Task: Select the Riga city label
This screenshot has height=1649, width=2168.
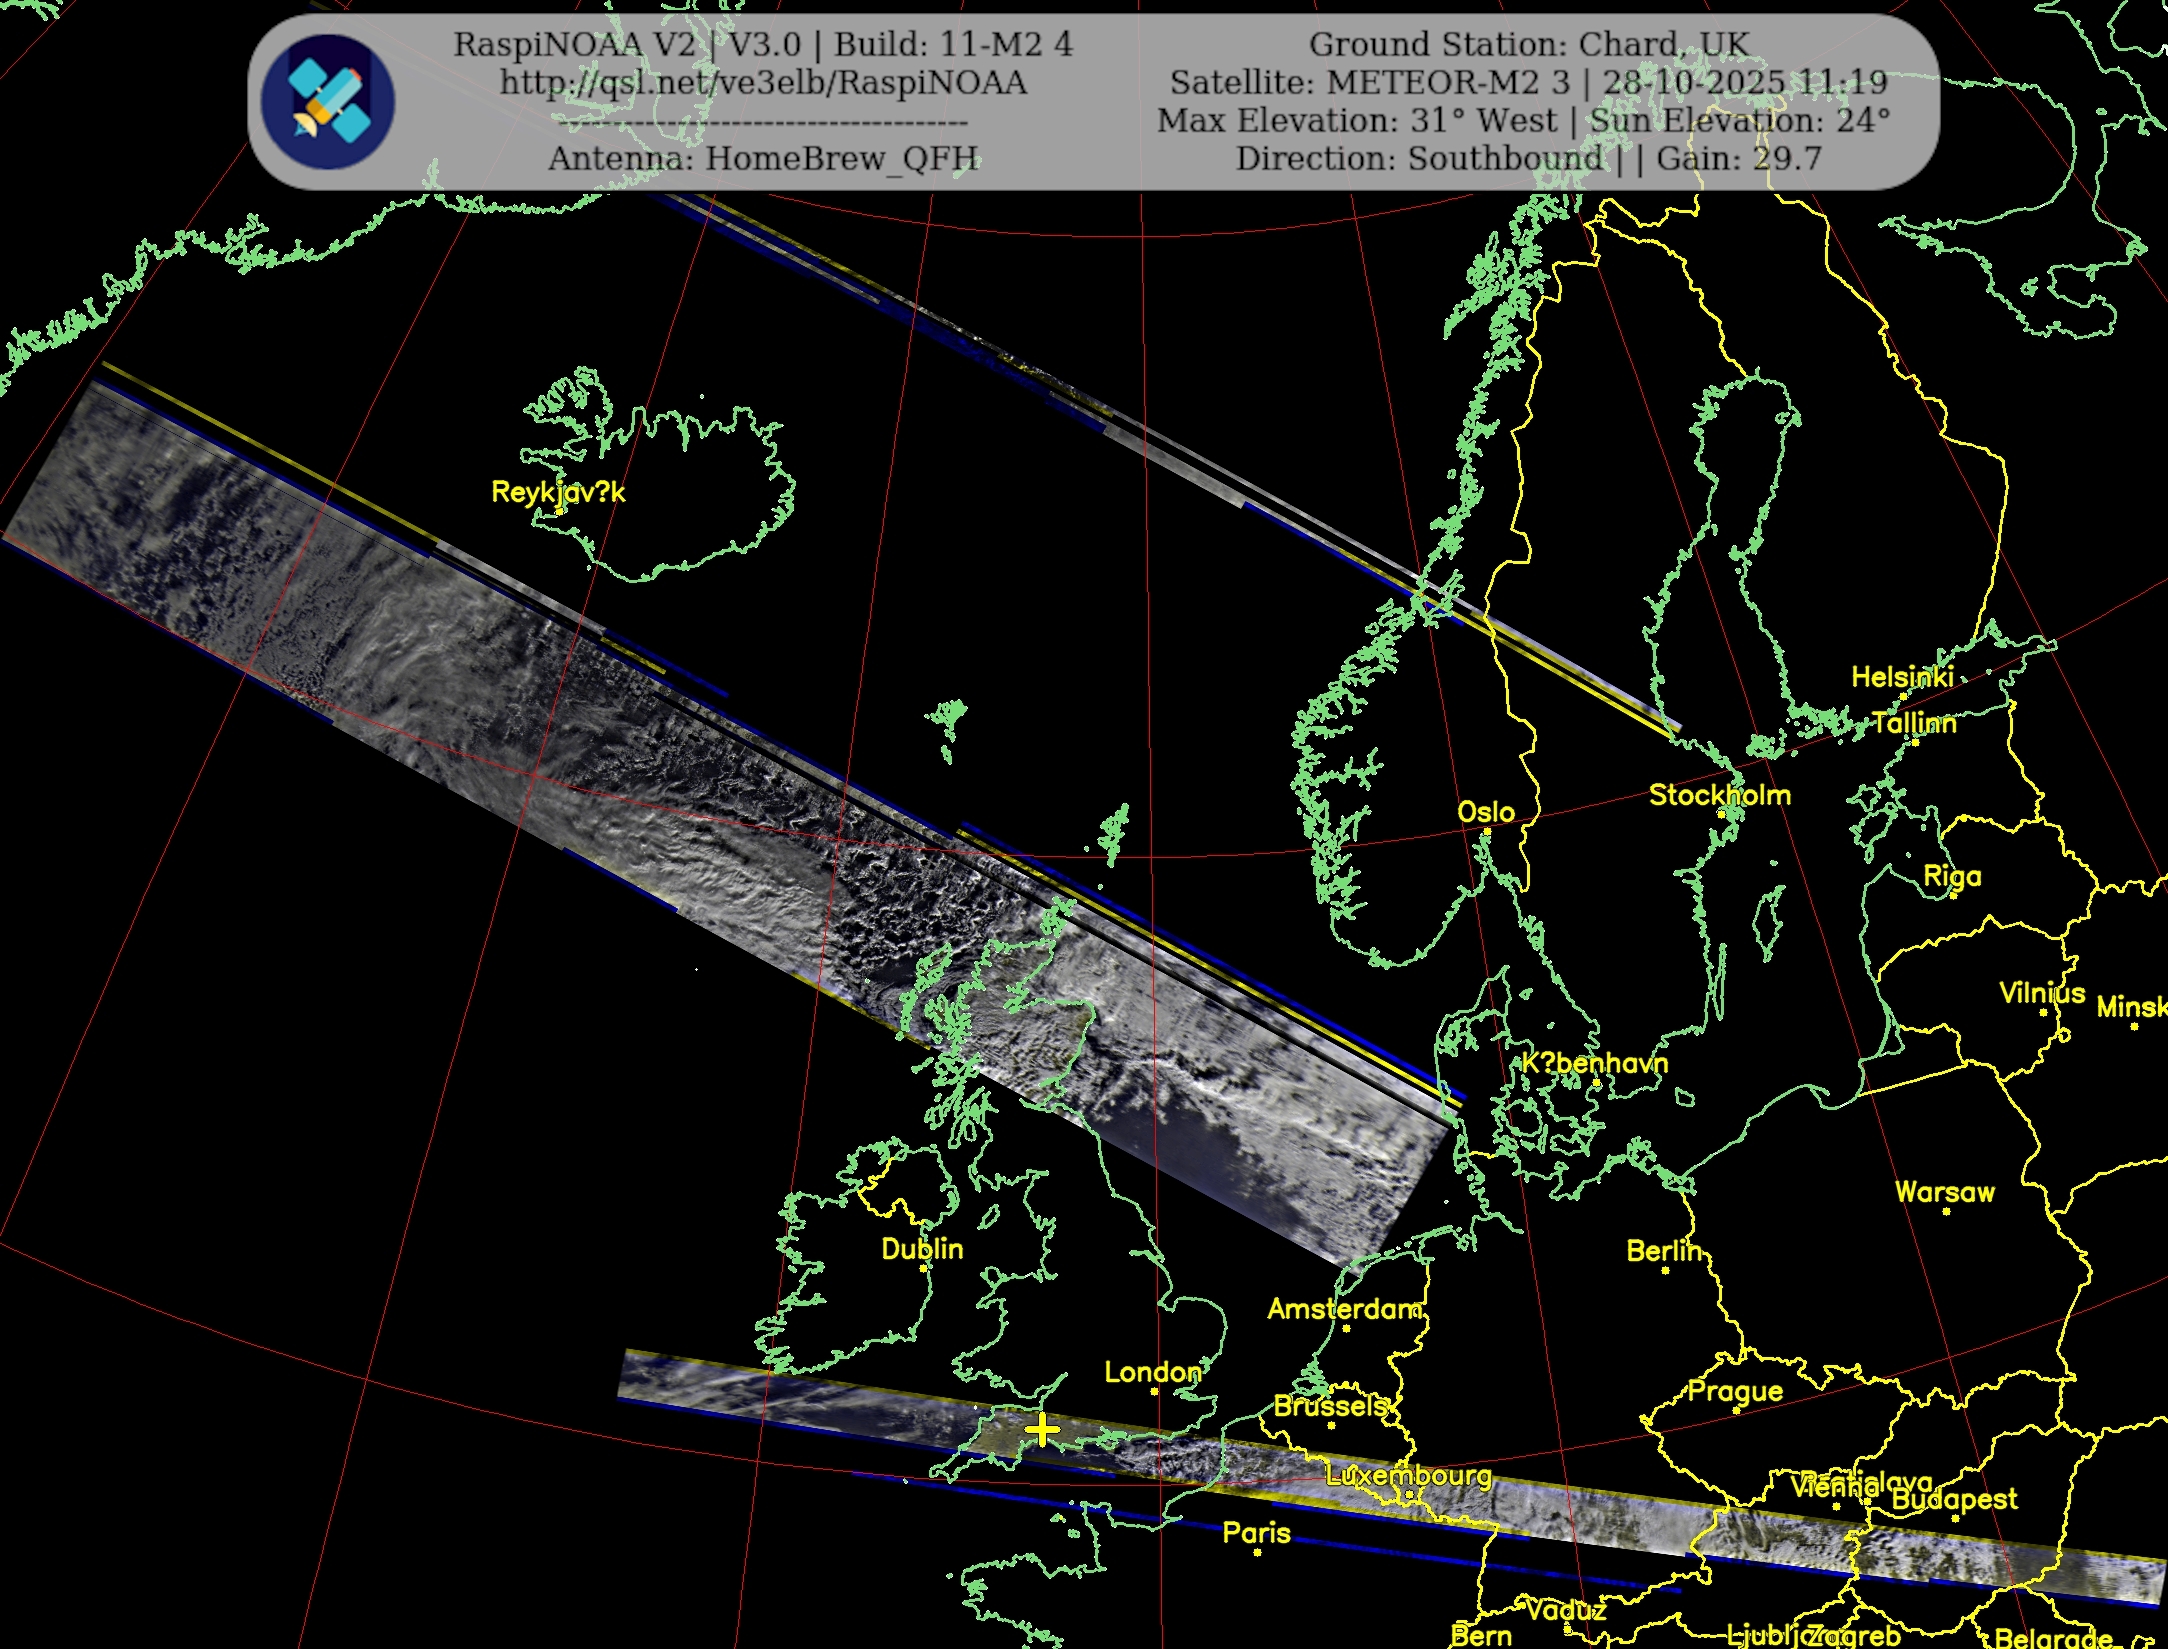Action: [x=1951, y=877]
